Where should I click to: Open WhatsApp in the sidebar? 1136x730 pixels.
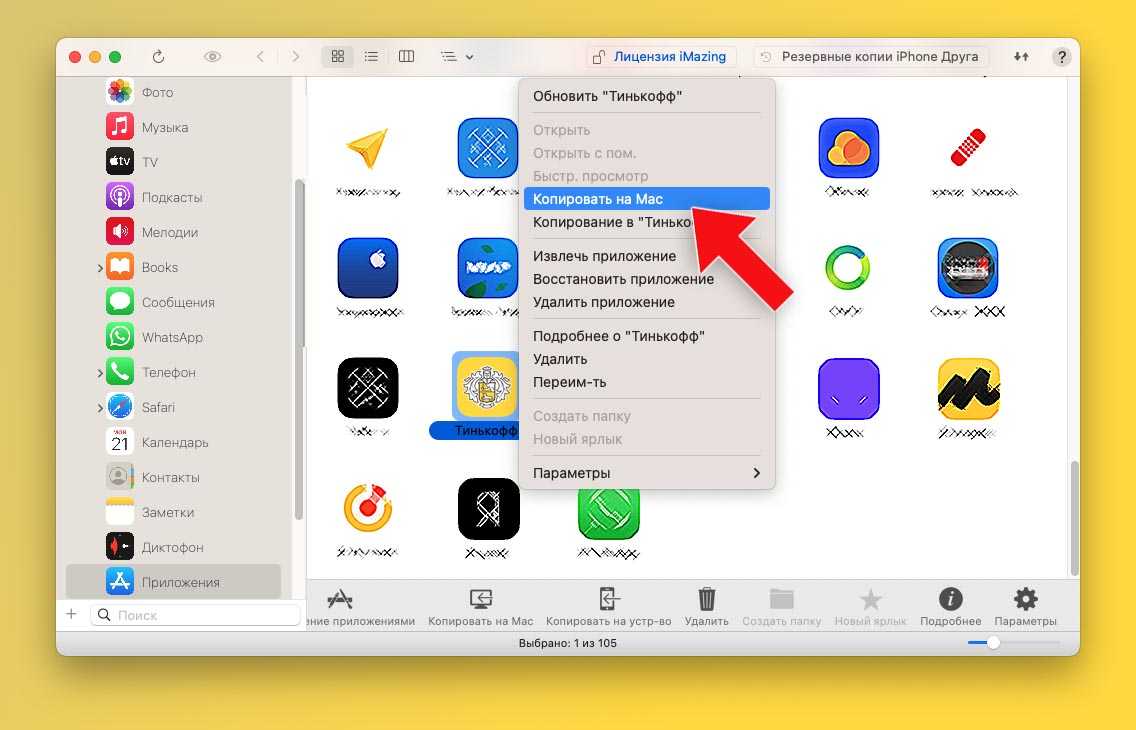[x=171, y=338]
